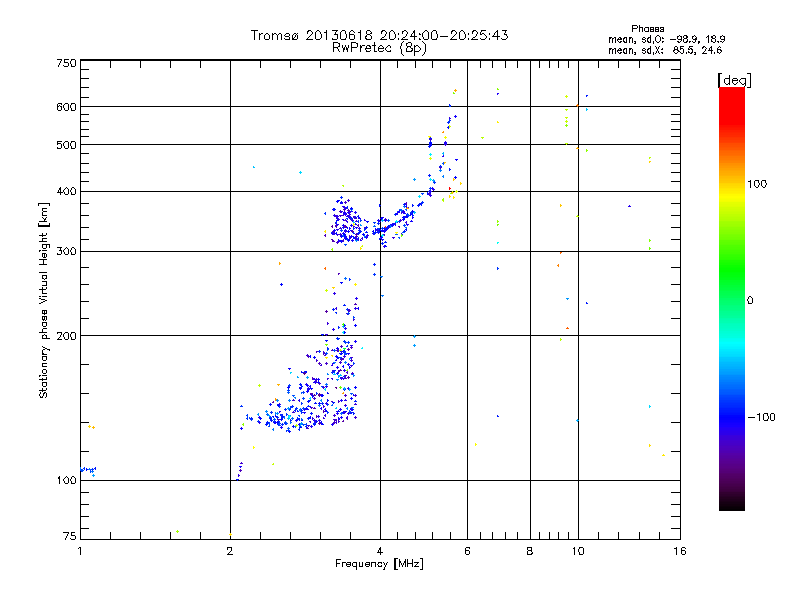Click the RwPretec (8p) subtitle
Viewport: 800px width, 600px height.
coord(379,48)
